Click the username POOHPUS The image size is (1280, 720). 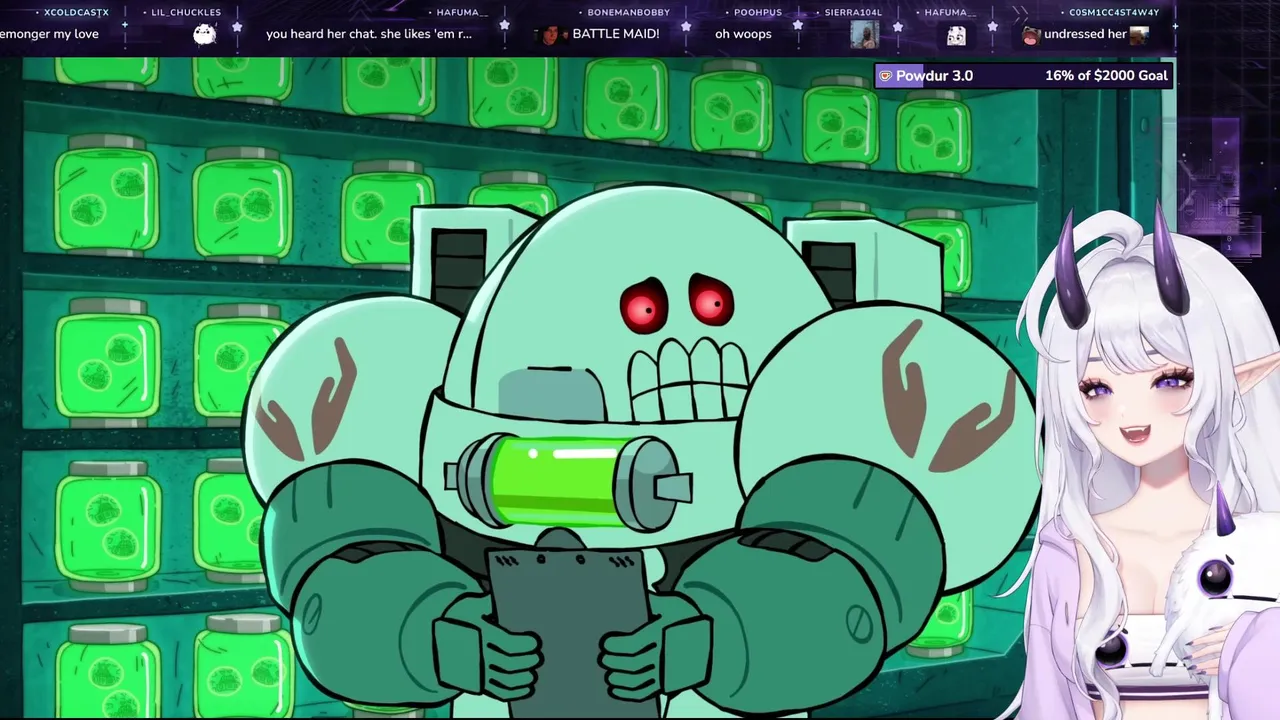click(758, 13)
